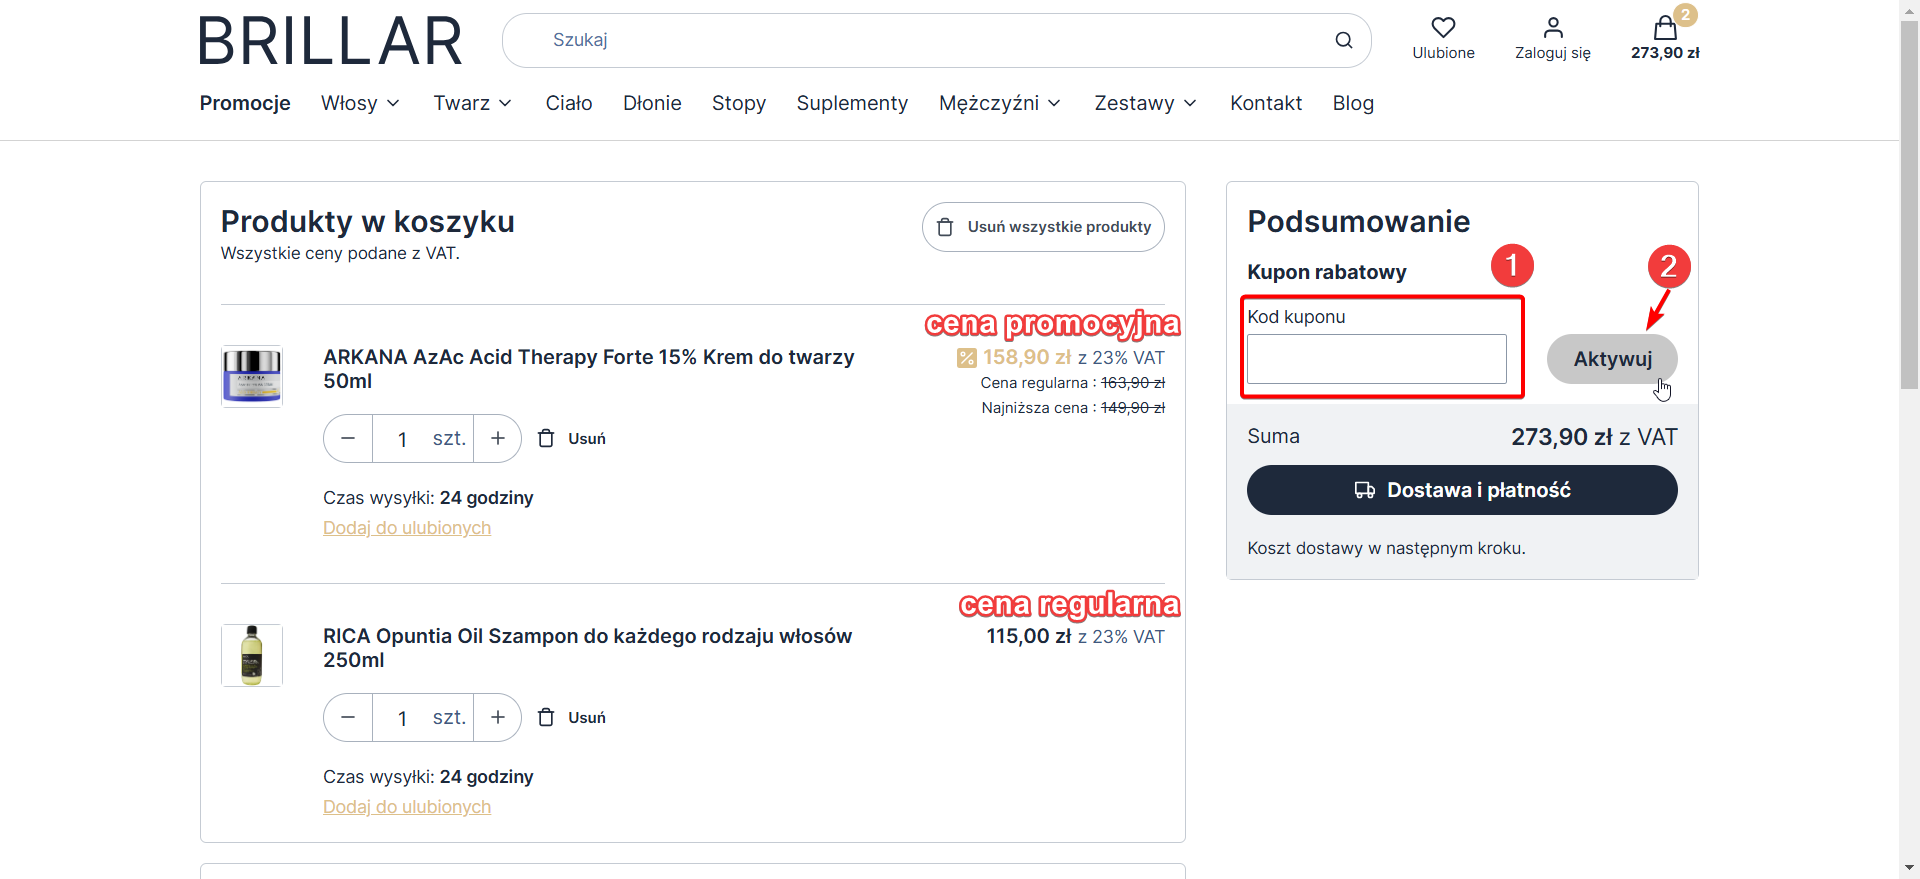The height and width of the screenshot is (879, 1920).
Task: Increase ARKANA cream quantity with plus
Action: click(x=498, y=439)
